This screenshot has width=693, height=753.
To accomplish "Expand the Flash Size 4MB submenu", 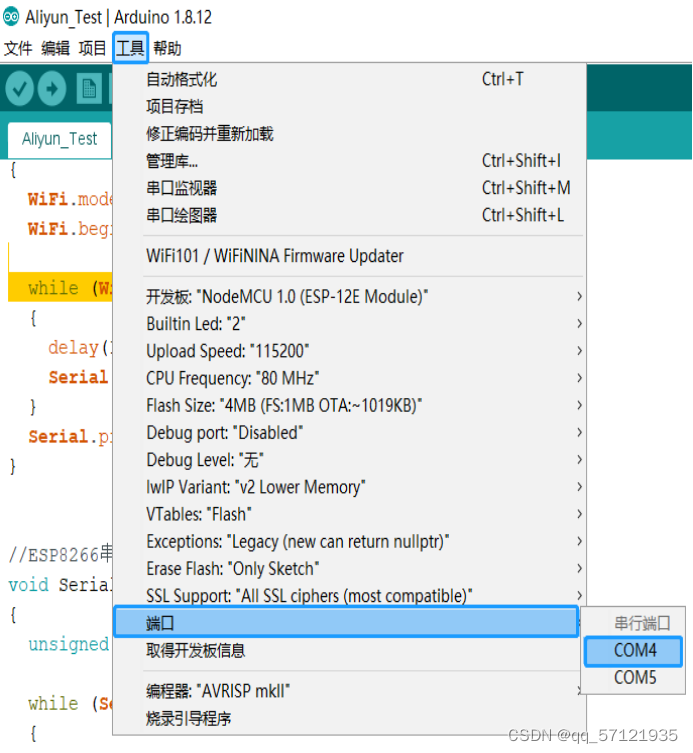I will 349,405.
